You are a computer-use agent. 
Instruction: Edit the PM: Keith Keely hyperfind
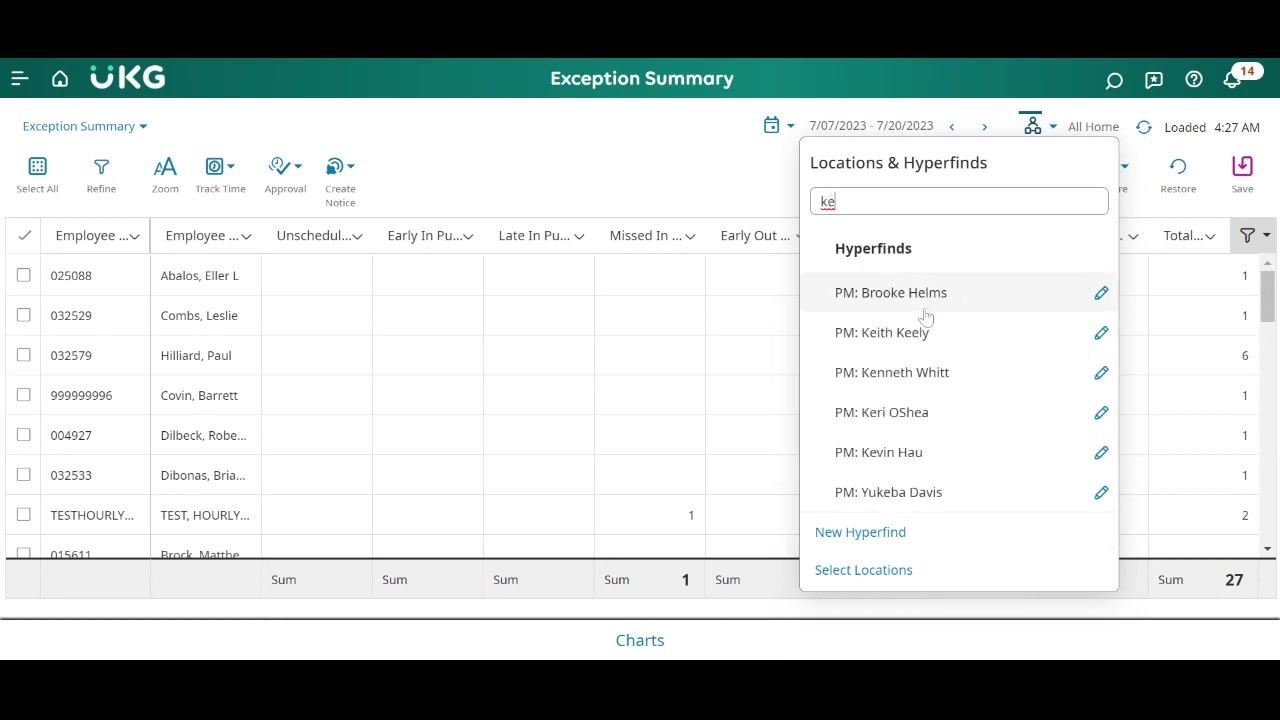[1101, 333]
